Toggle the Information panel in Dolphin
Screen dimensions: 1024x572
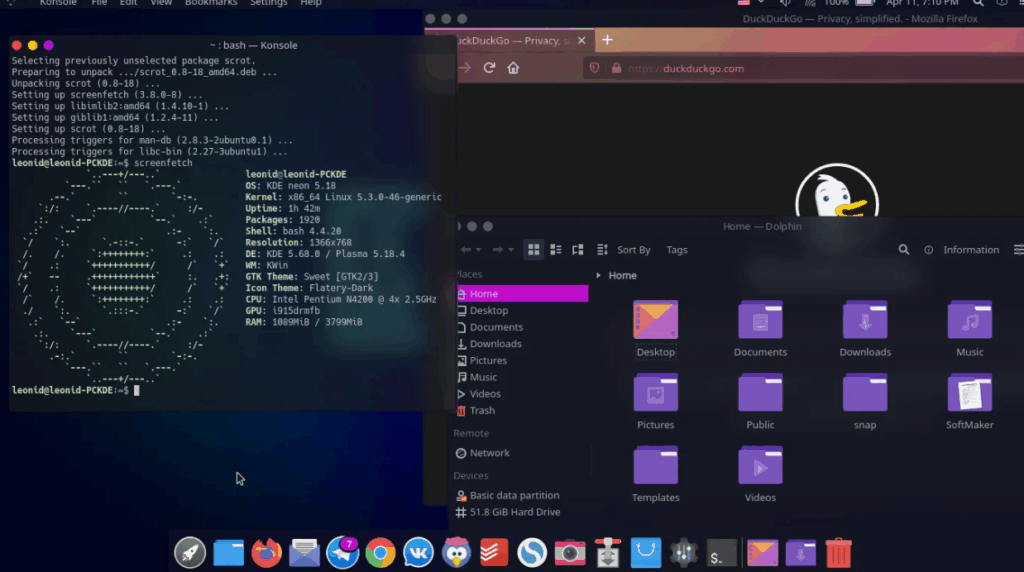[x=962, y=250]
